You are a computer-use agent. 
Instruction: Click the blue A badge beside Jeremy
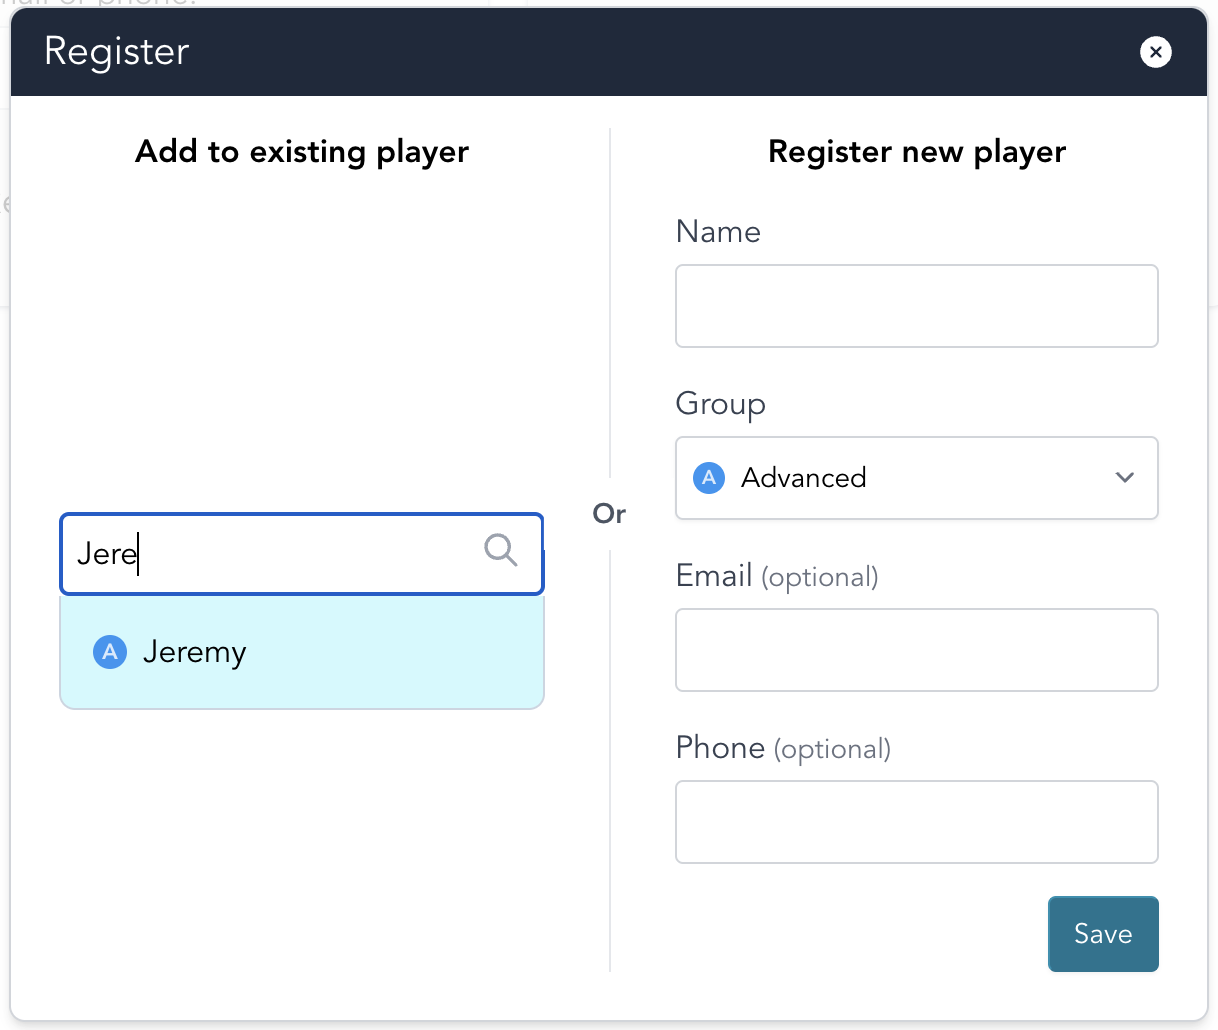coord(110,652)
